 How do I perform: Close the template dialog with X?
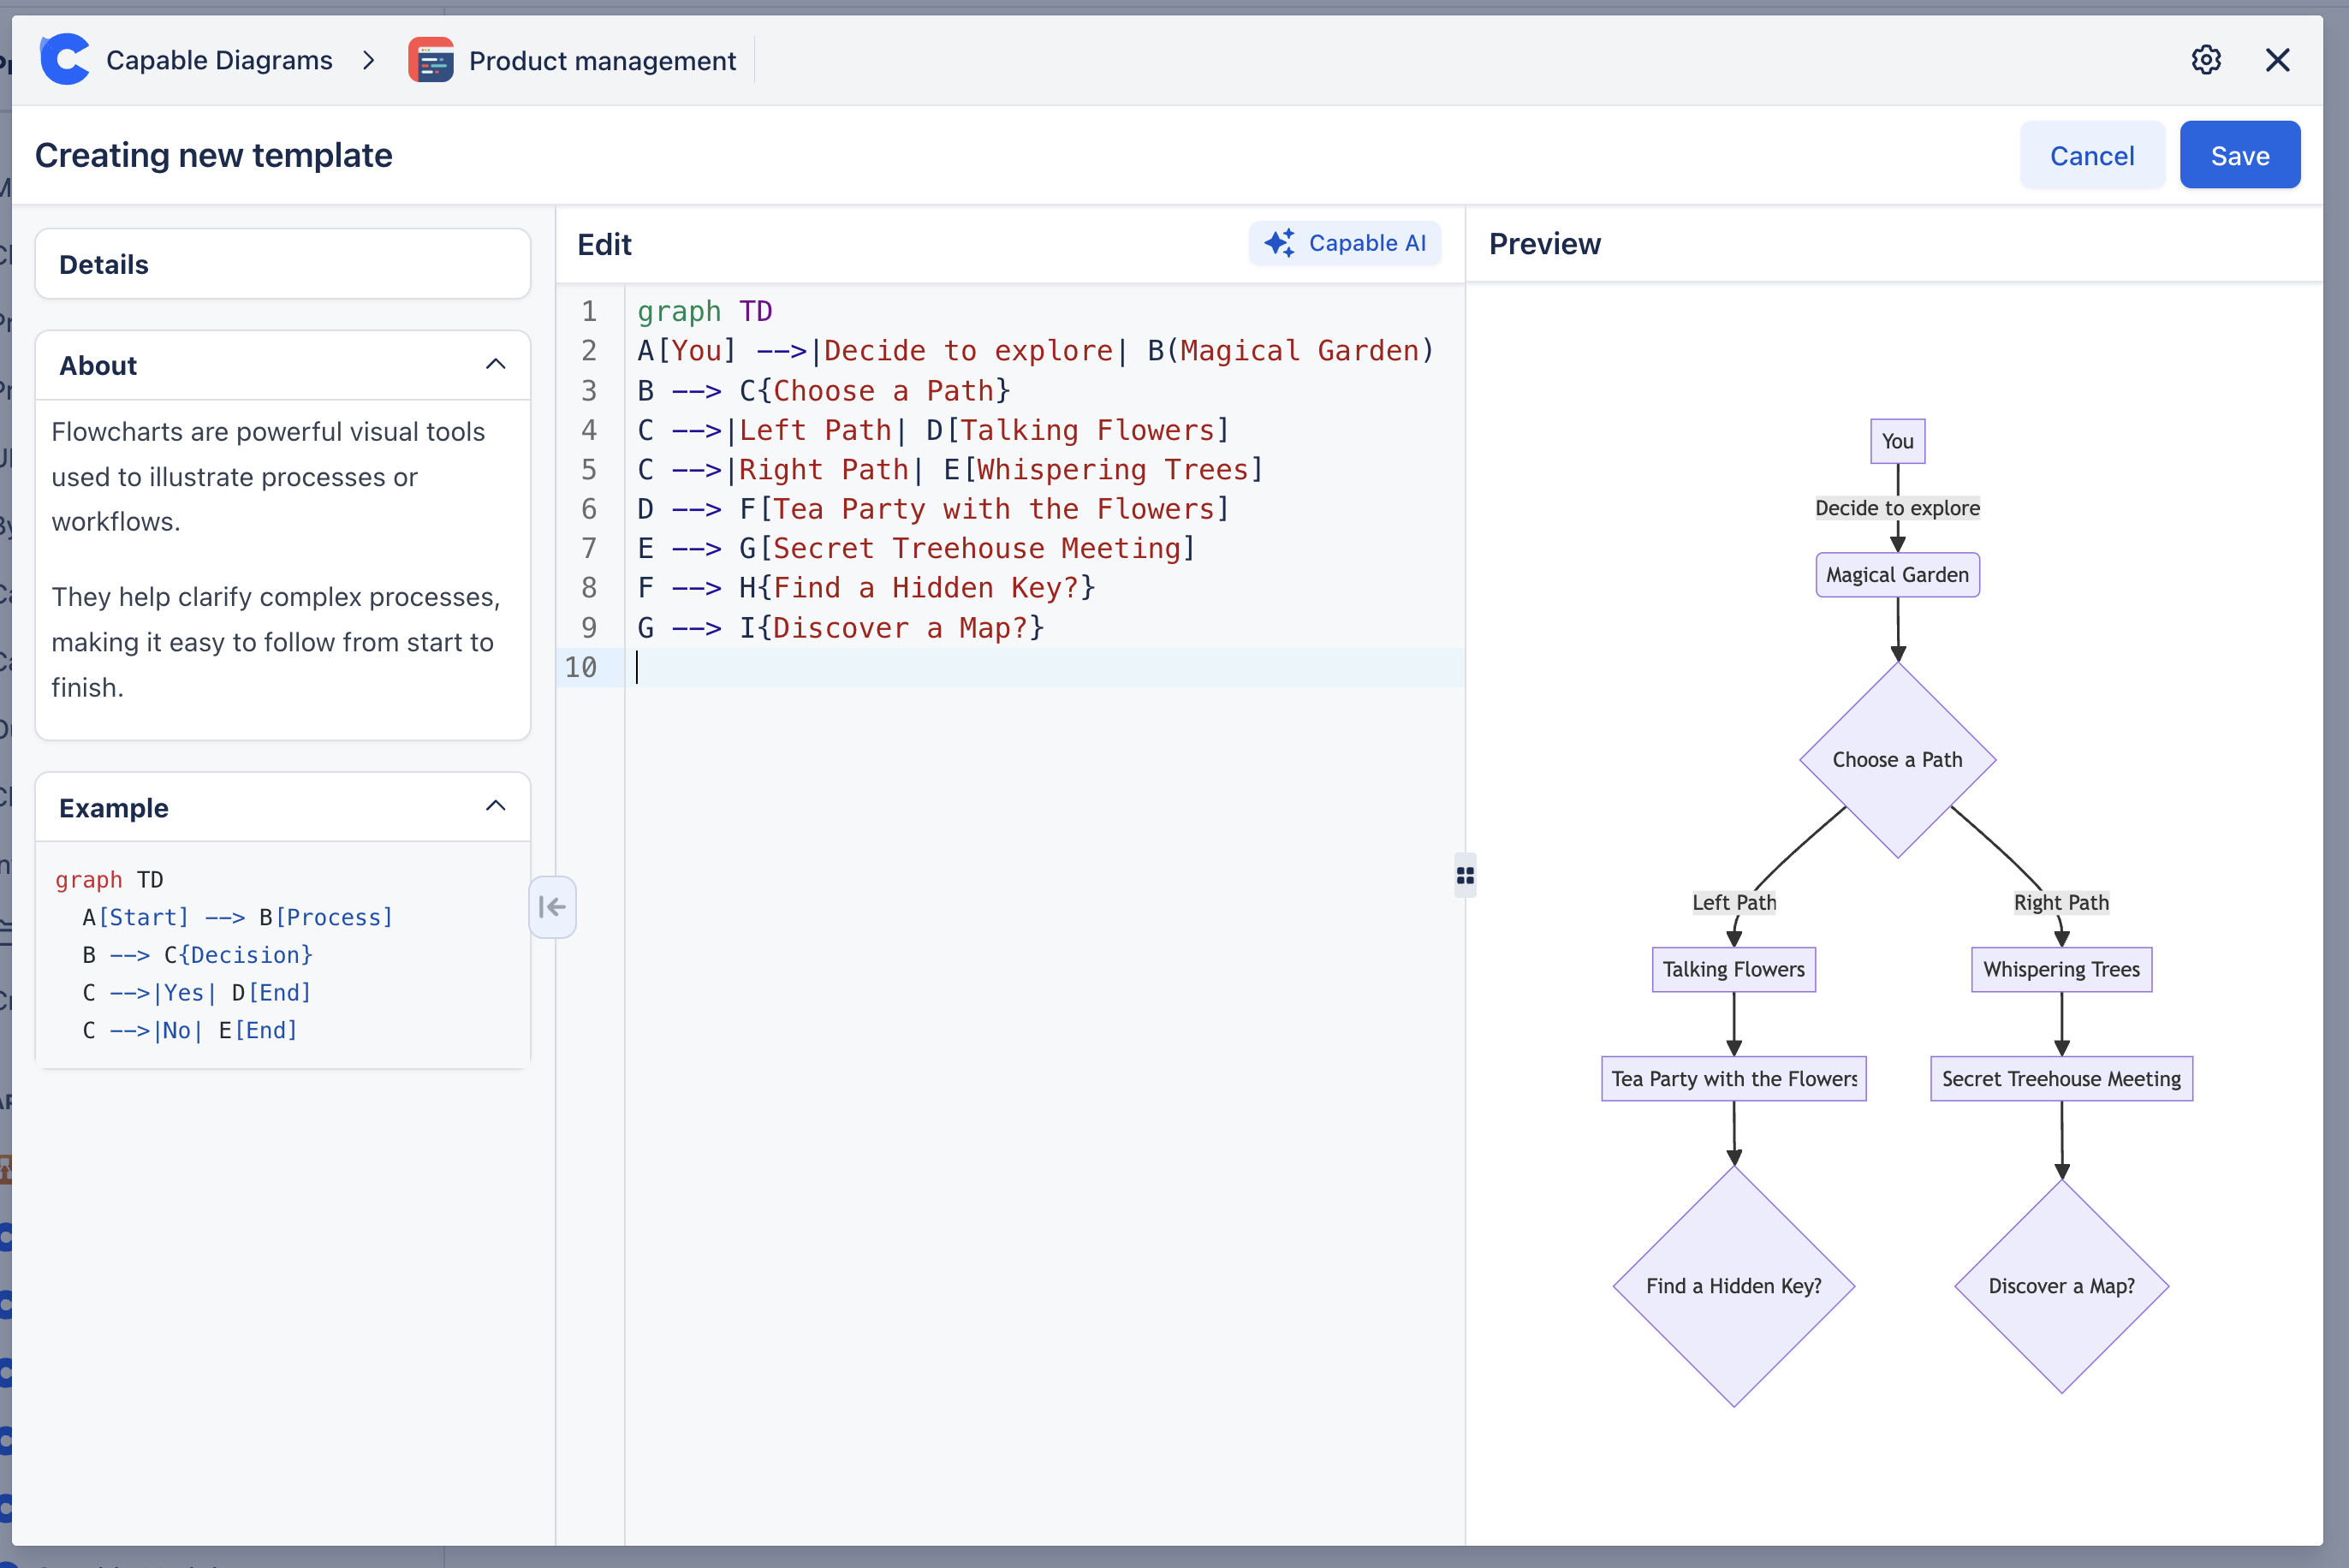tap(2277, 60)
